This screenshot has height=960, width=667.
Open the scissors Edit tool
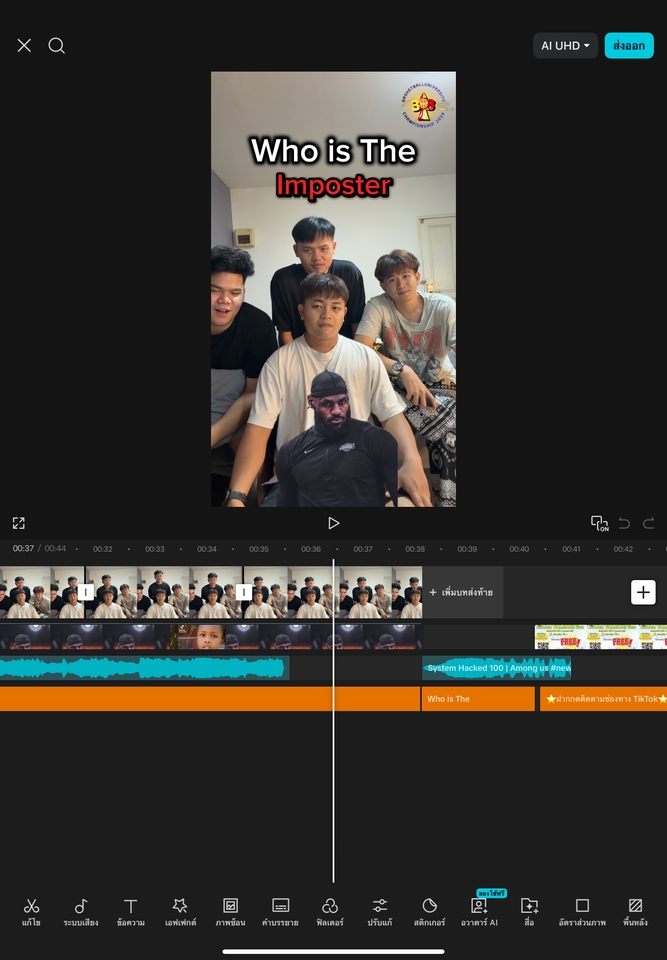point(31,912)
